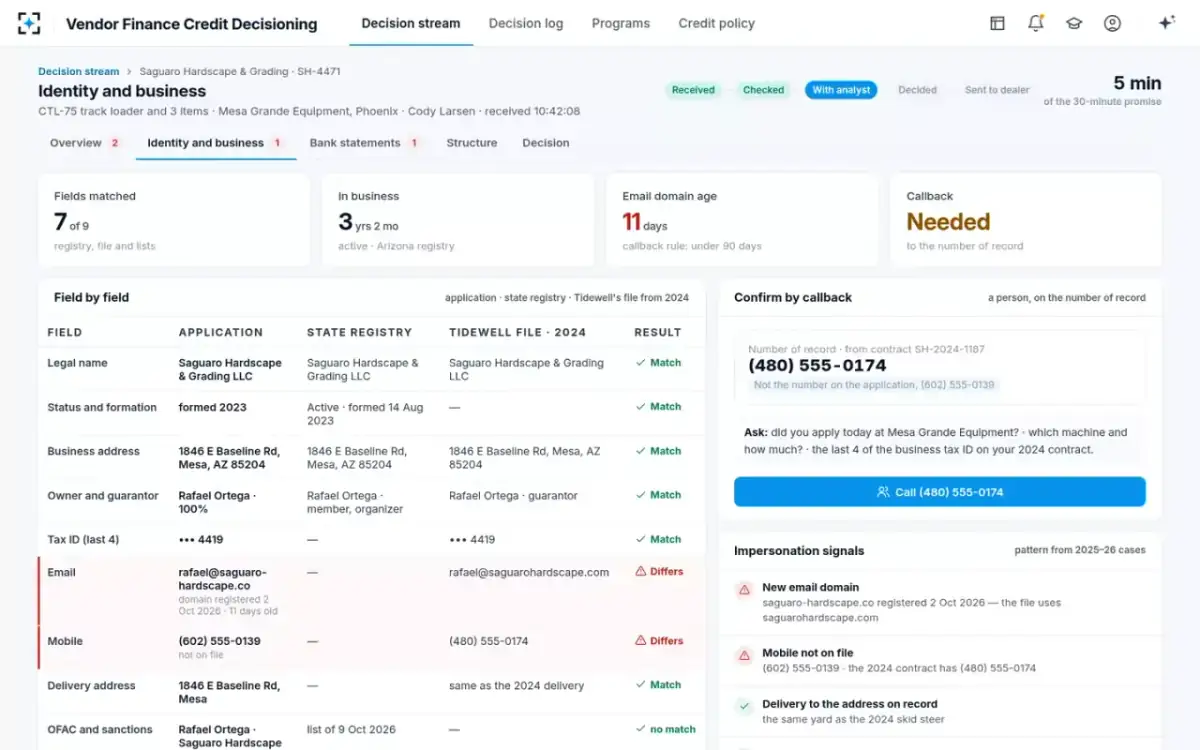
Task: Click the Decided status step
Action: pos(917,90)
